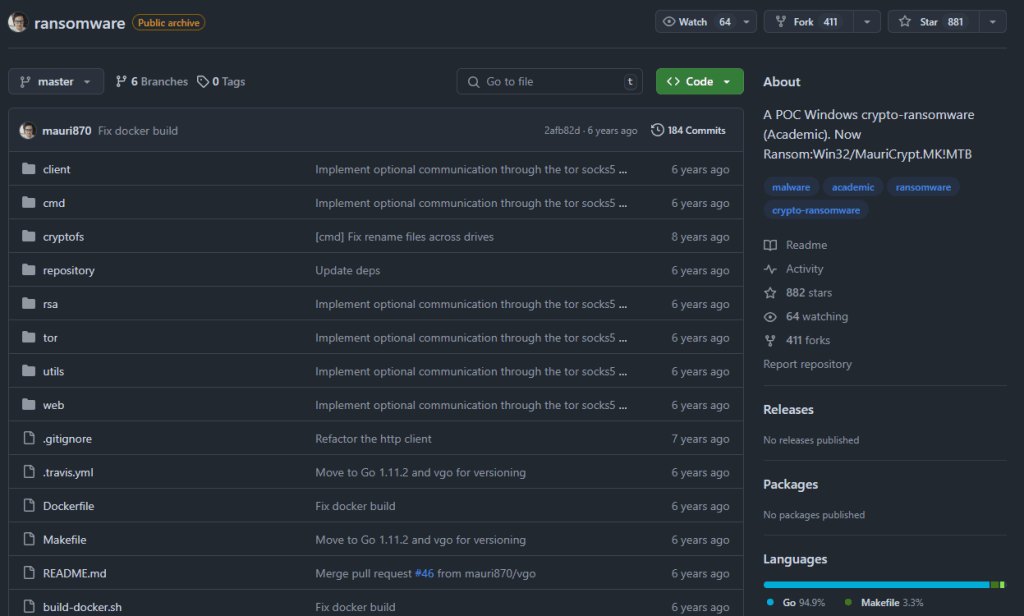Expand the Fork options dropdown arrow
Image resolution: width=1024 pixels, height=616 pixels.
[866, 22]
